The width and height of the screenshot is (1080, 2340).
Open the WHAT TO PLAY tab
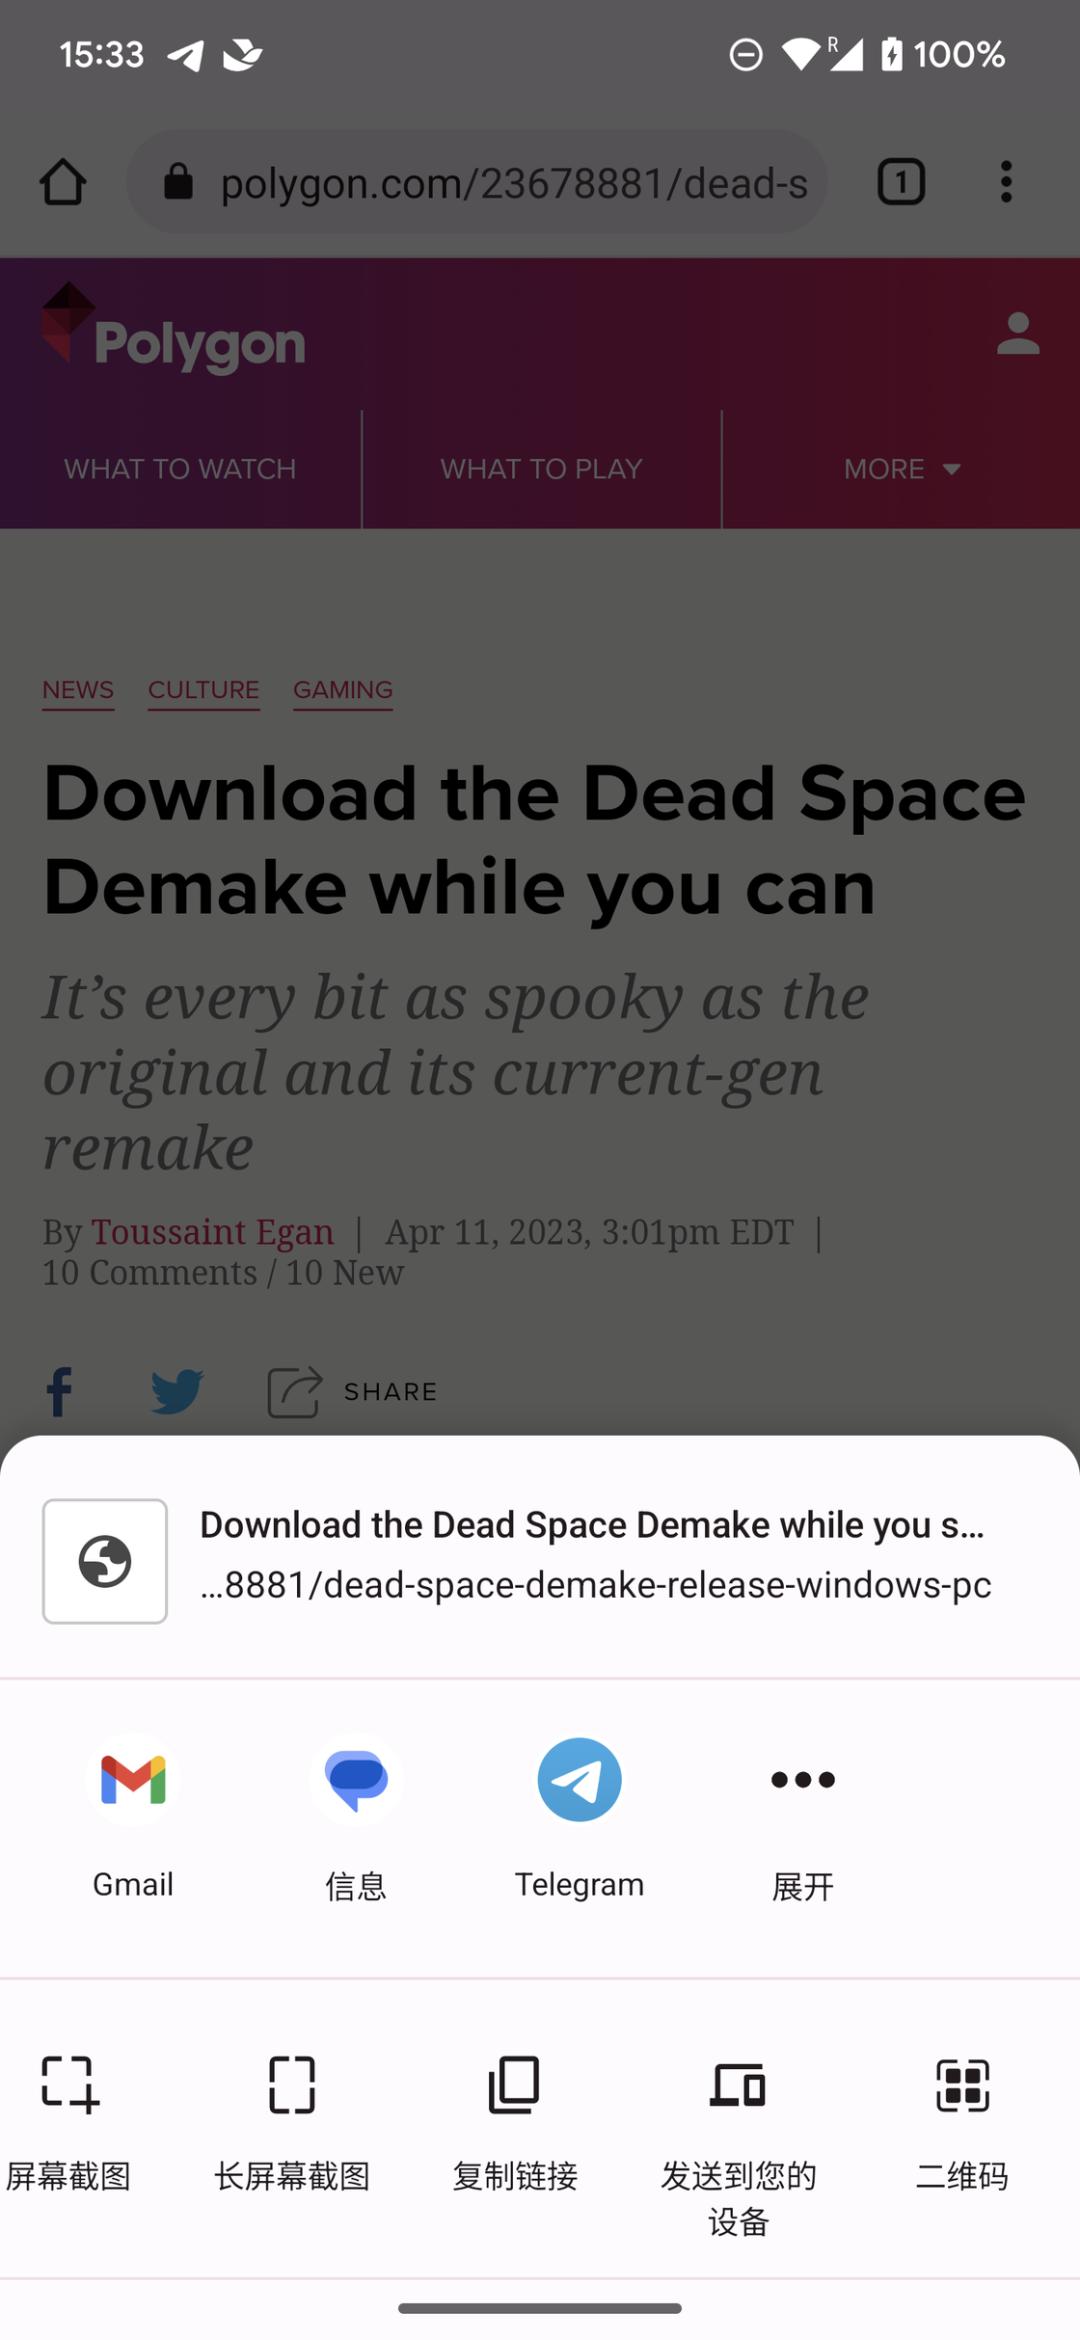(541, 469)
